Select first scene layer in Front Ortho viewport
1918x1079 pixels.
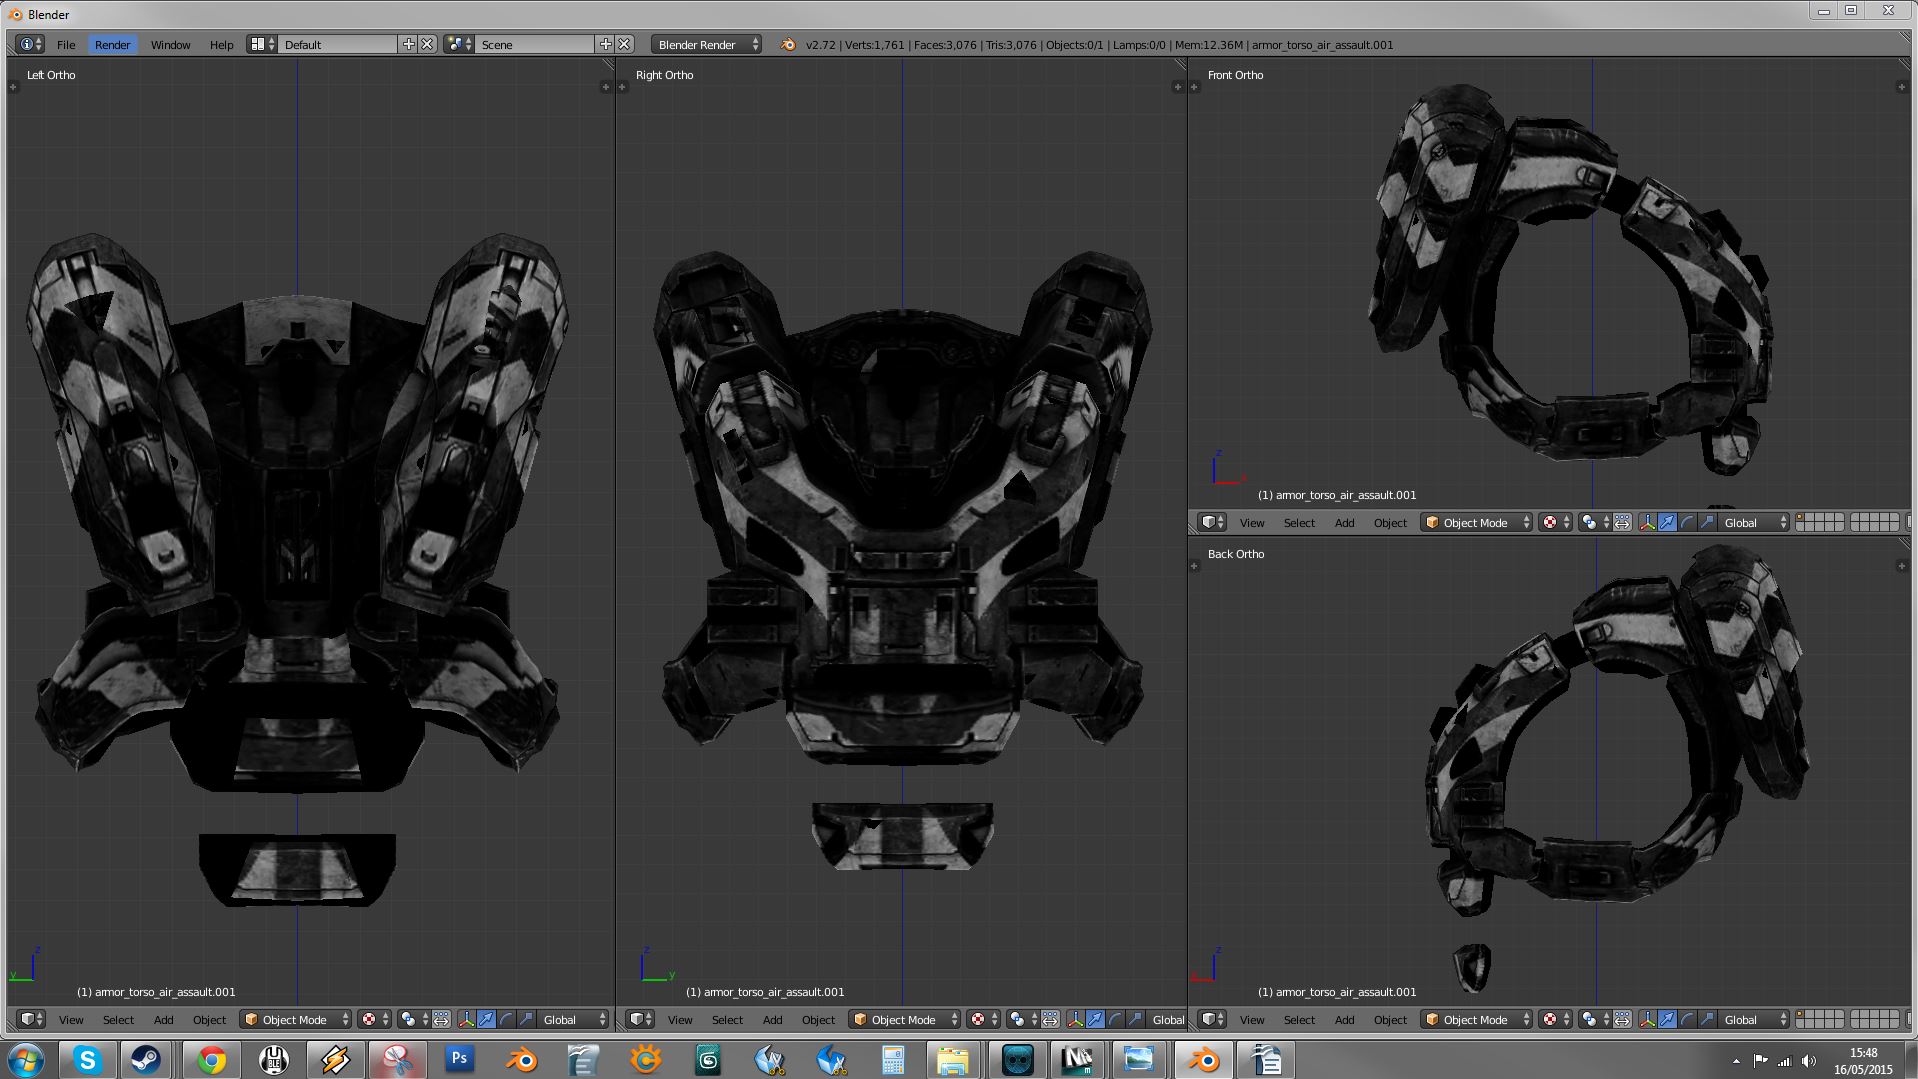1800,518
